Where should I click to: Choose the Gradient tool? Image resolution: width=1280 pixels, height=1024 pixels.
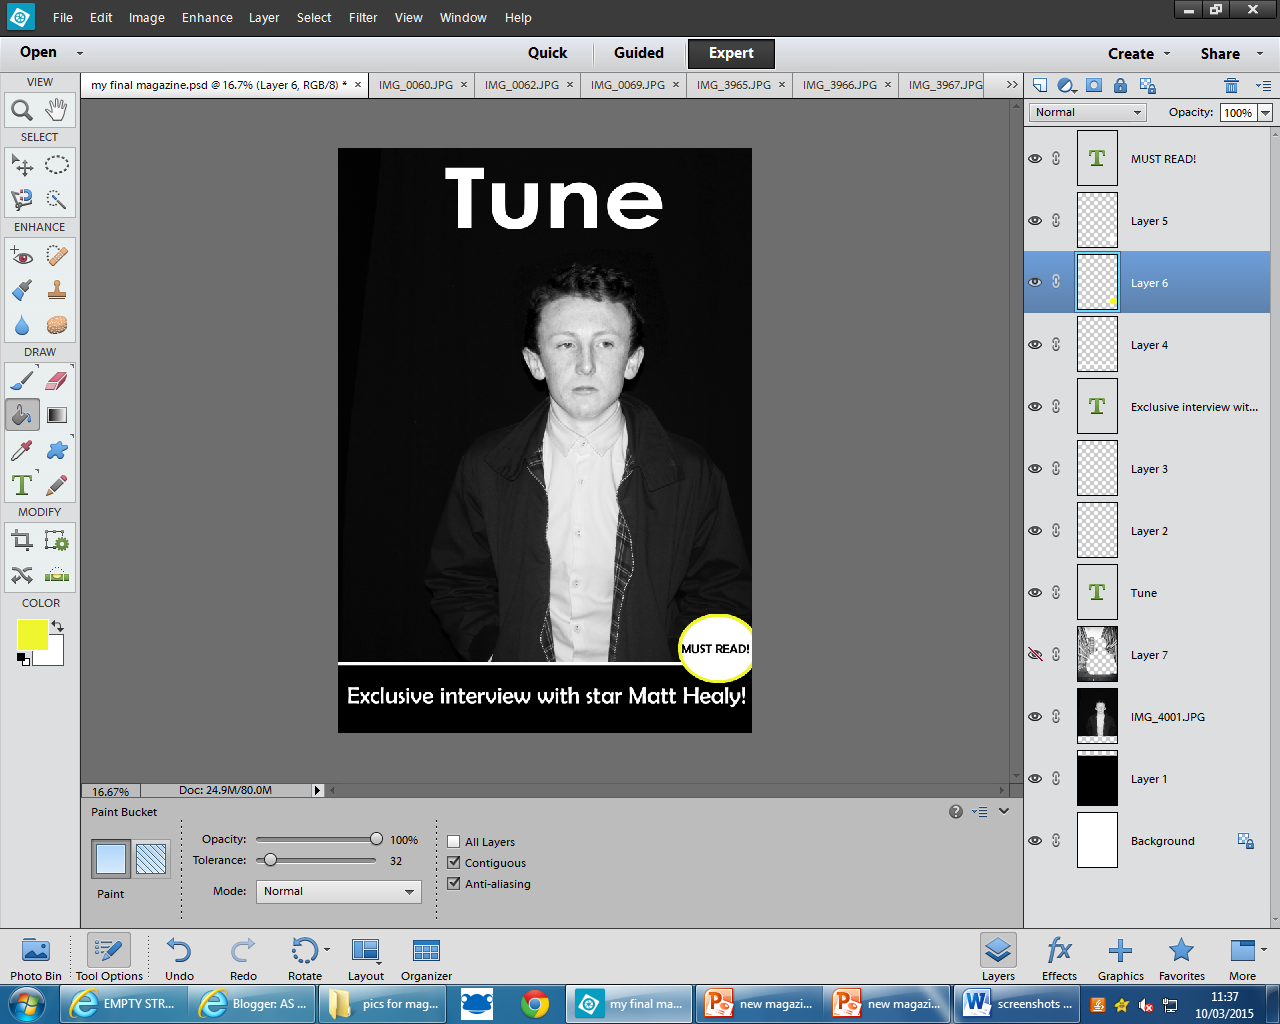tap(57, 415)
